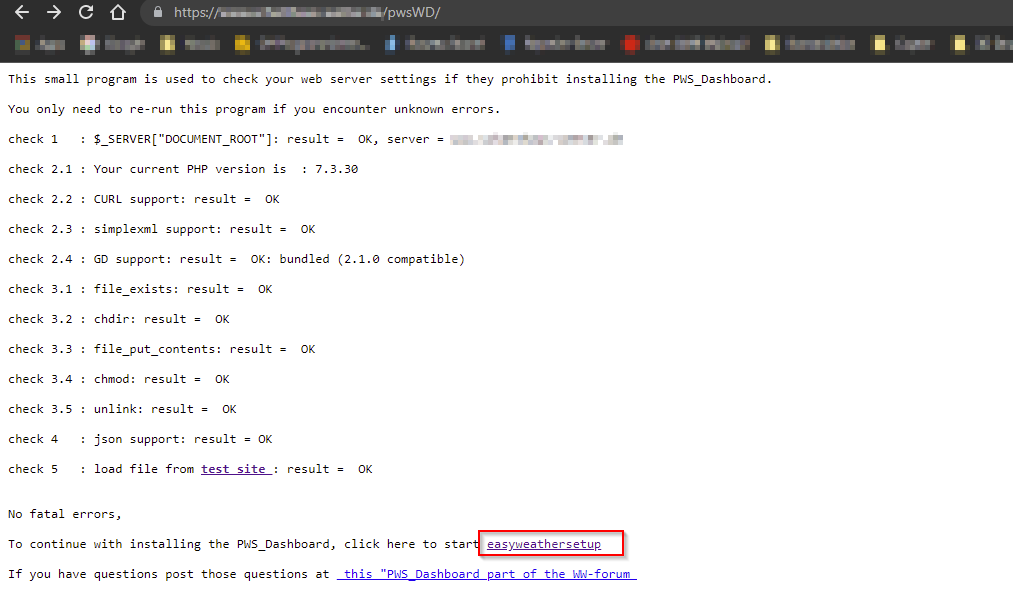Viewport: 1013px width, 607px height.
Task: Go back to the previous page
Action: click(22, 12)
